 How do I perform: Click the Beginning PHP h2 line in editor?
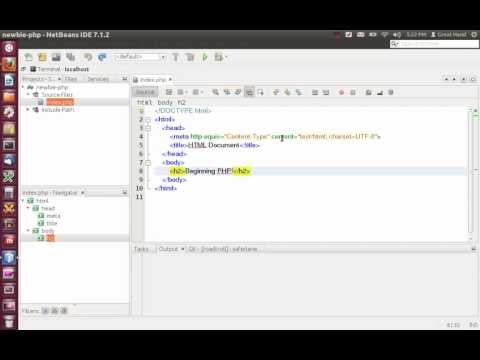(210, 171)
